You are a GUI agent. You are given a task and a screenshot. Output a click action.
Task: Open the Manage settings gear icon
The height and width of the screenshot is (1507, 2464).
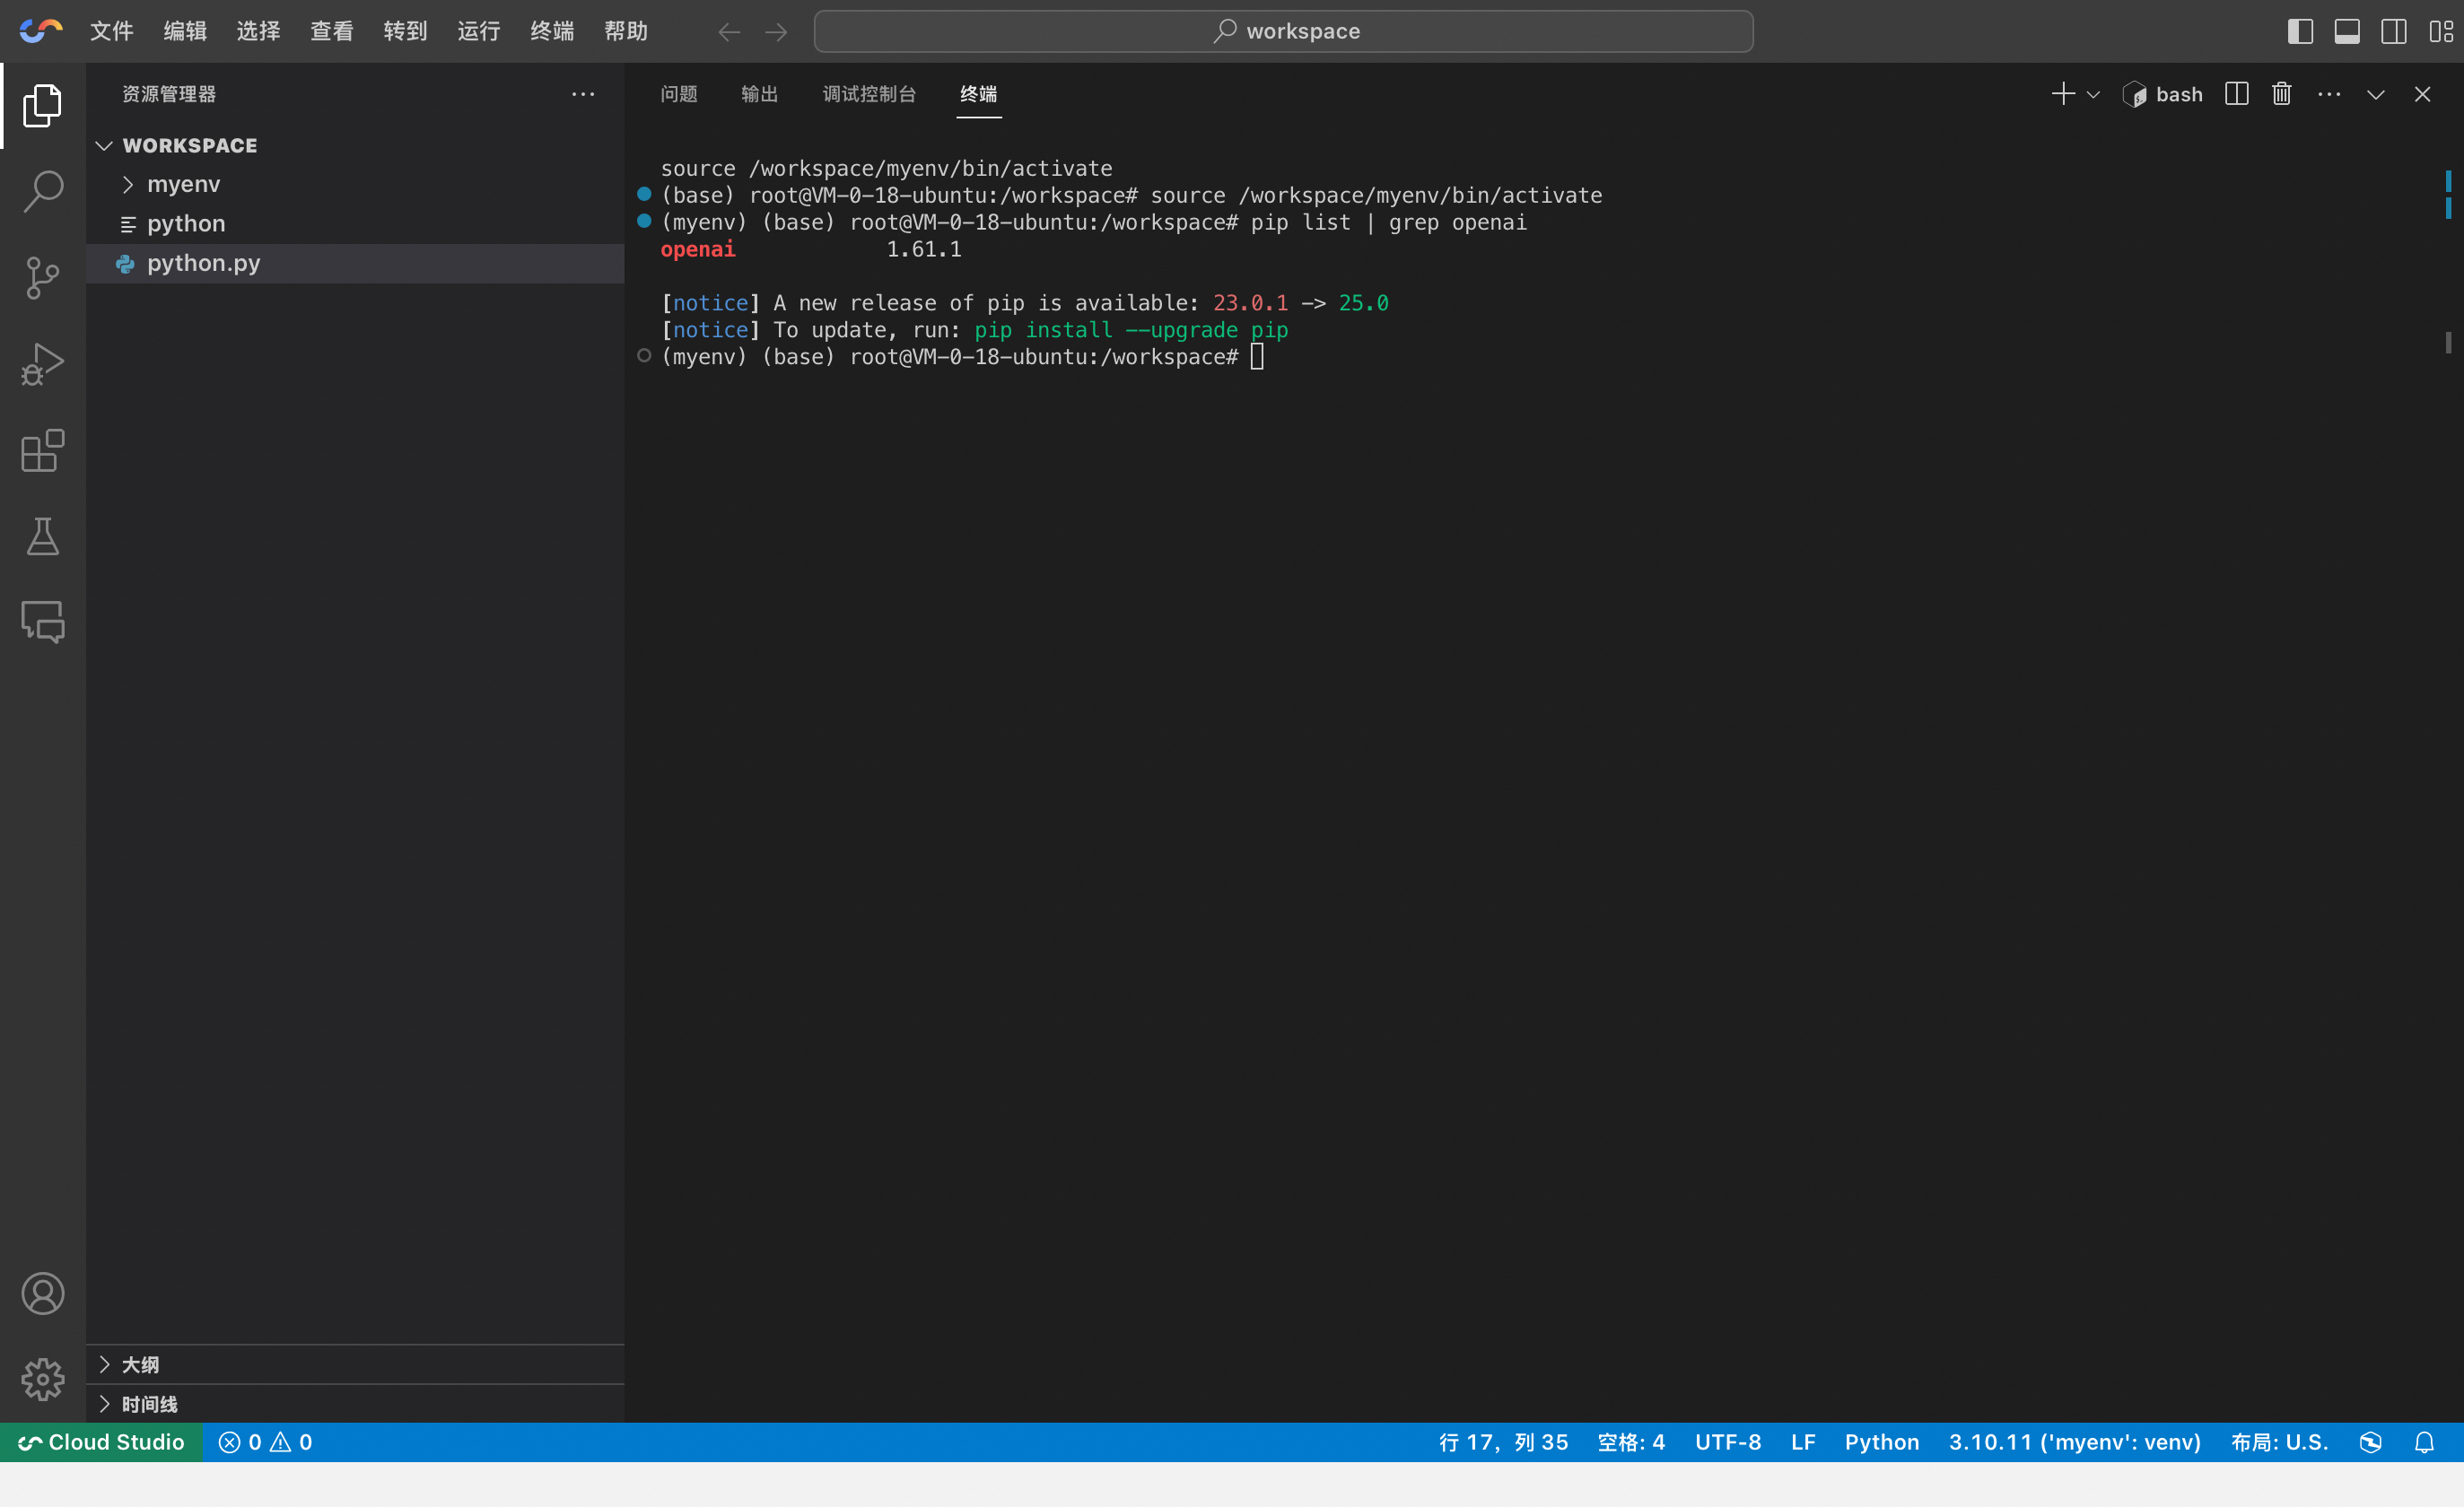(42, 1380)
